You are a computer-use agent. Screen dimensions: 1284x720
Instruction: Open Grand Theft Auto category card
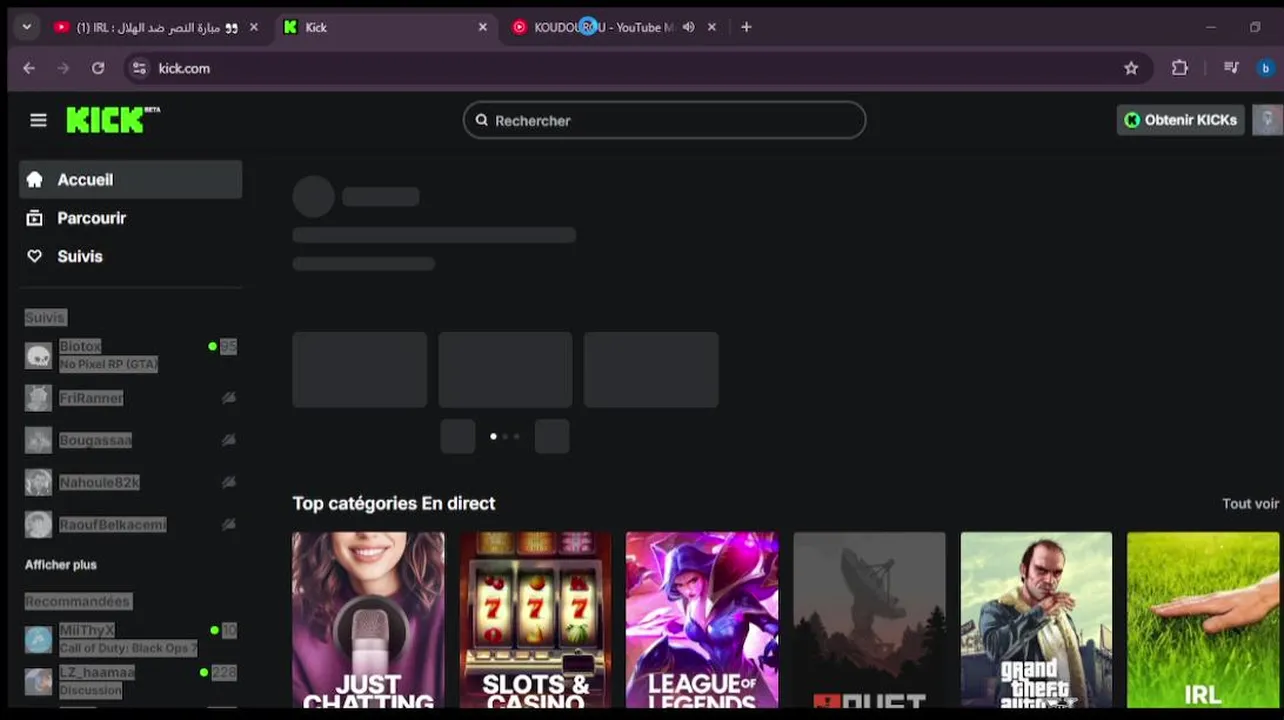click(x=1036, y=620)
